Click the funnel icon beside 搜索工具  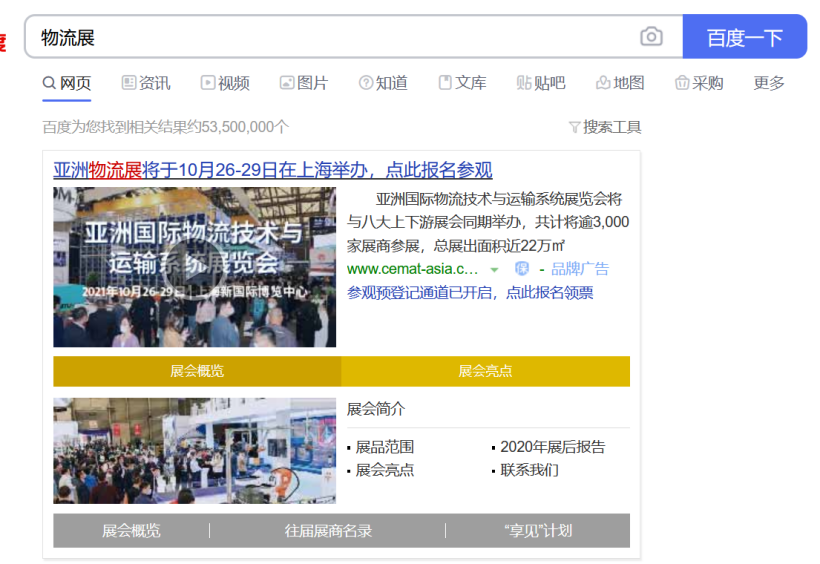[x=574, y=127]
